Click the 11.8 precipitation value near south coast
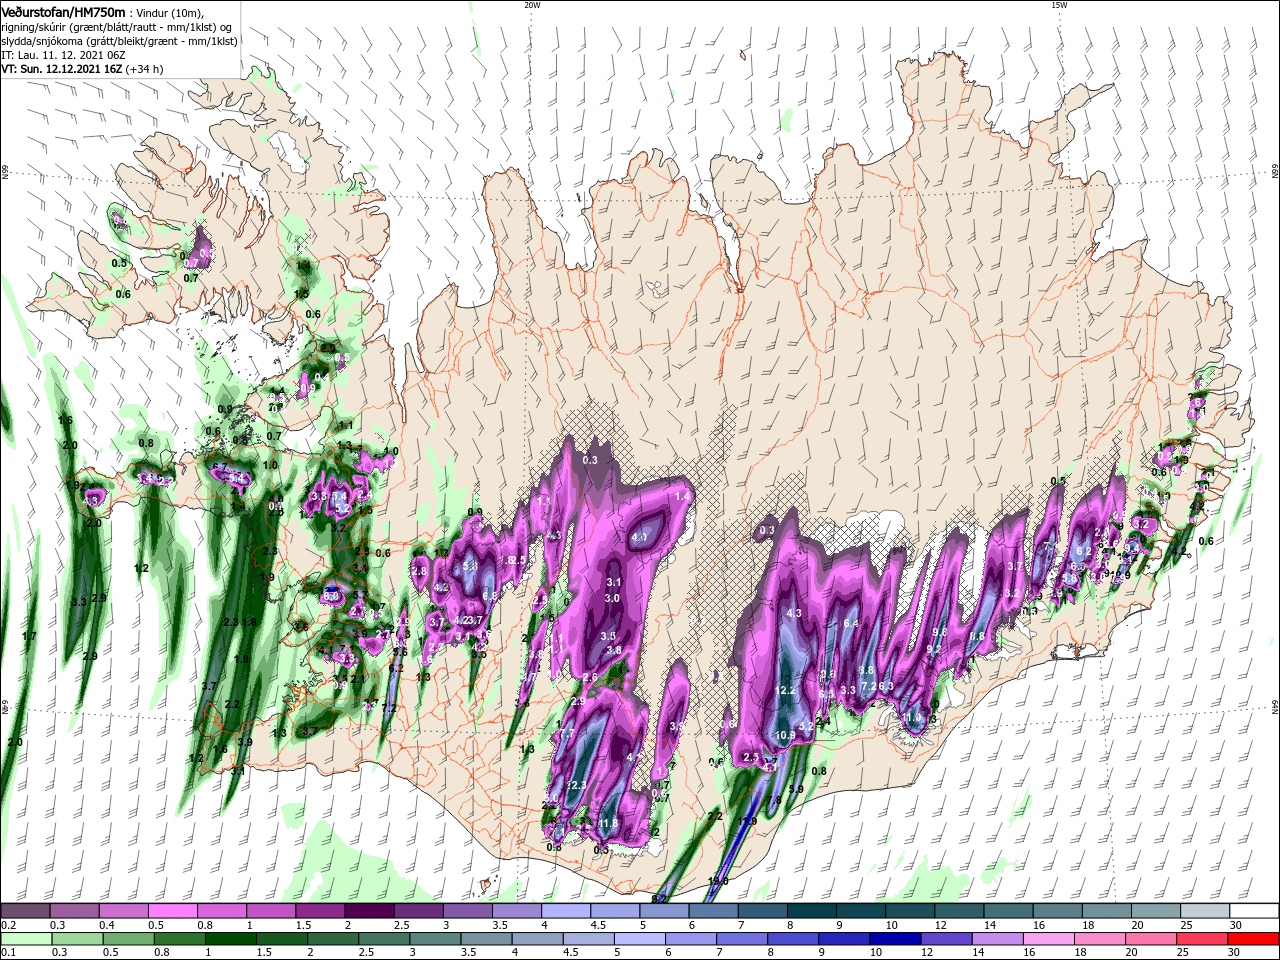 coord(608,823)
